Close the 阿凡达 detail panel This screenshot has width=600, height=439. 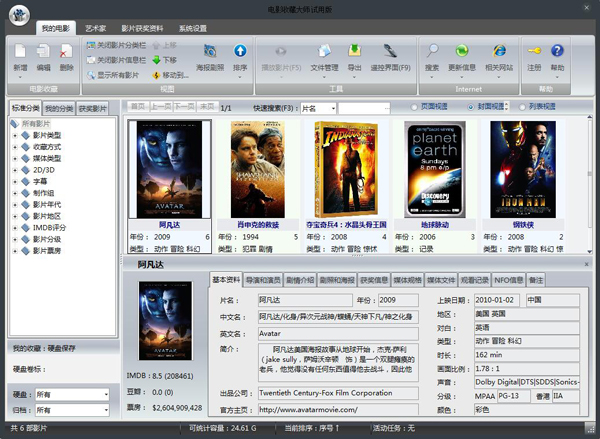[587, 264]
